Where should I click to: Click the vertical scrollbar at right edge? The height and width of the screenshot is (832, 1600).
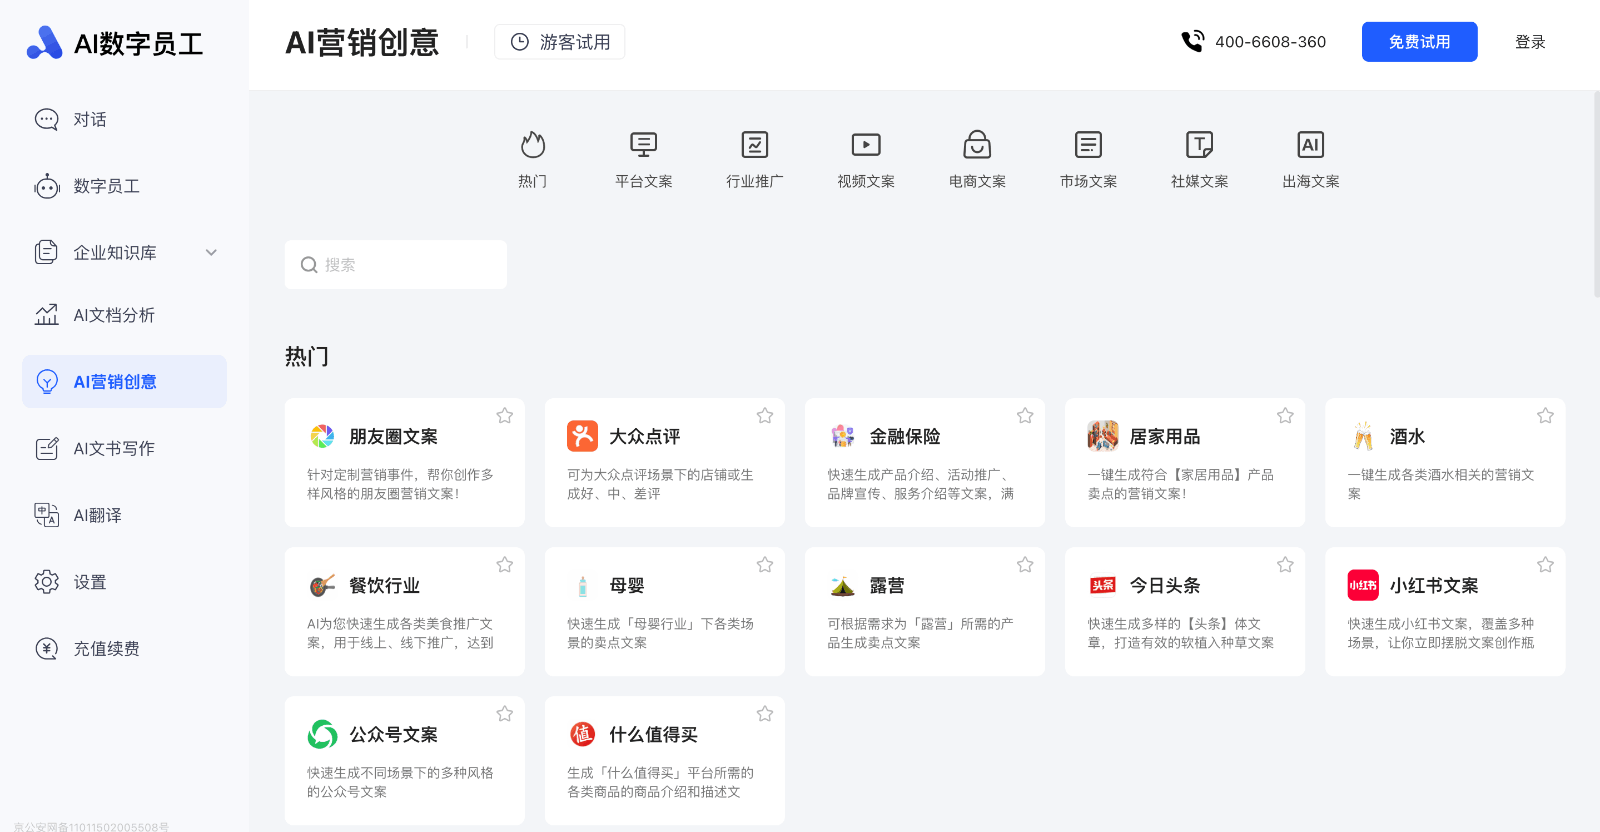click(x=1596, y=195)
